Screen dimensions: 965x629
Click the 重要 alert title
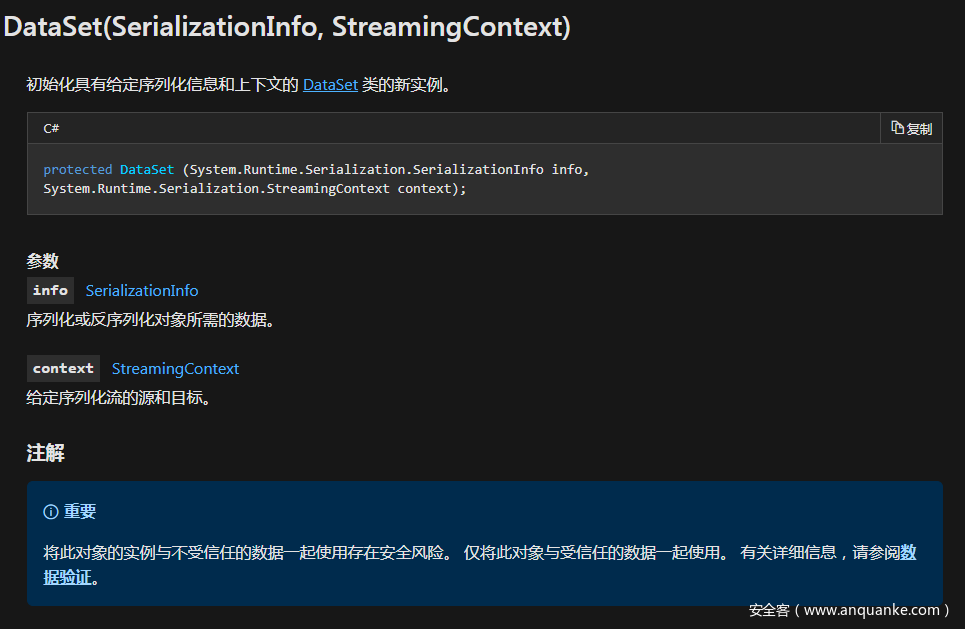pyautogui.click(x=80, y=512)
